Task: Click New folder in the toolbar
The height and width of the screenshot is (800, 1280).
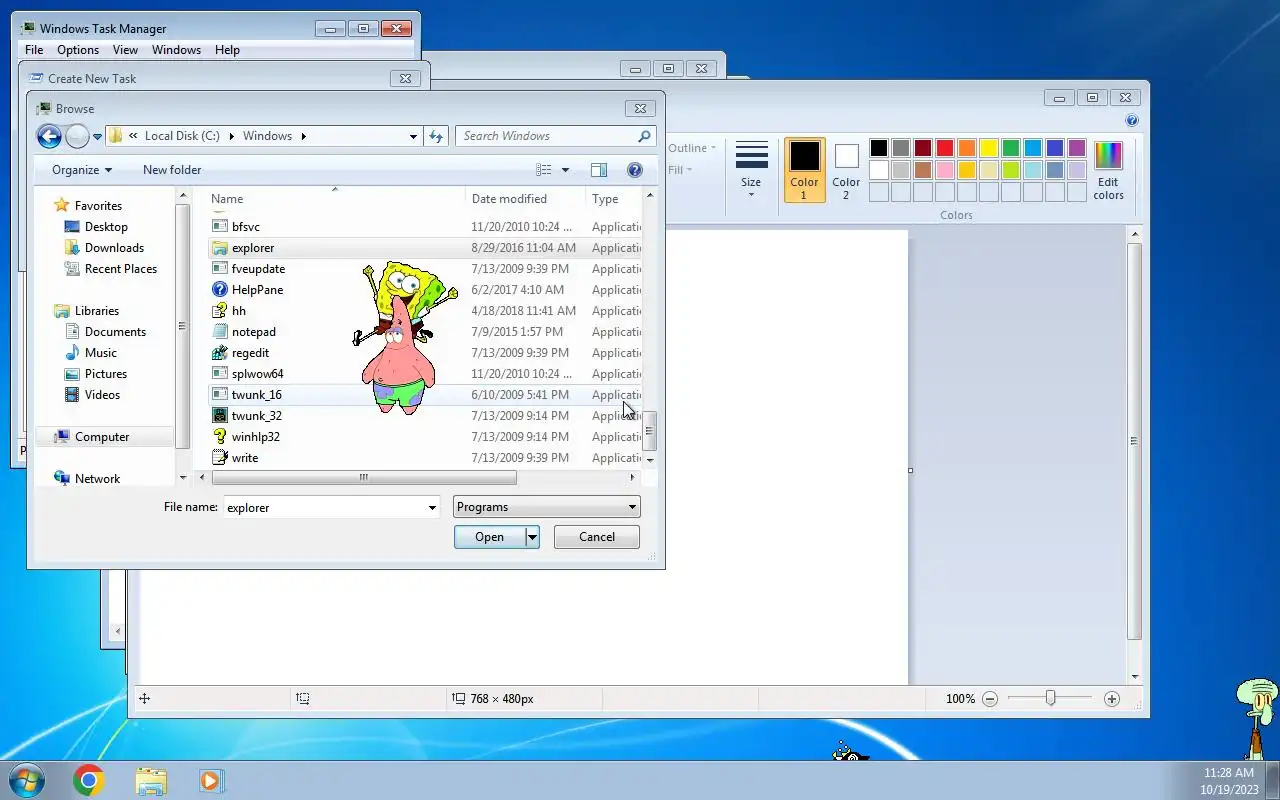Action: (172, 170)
